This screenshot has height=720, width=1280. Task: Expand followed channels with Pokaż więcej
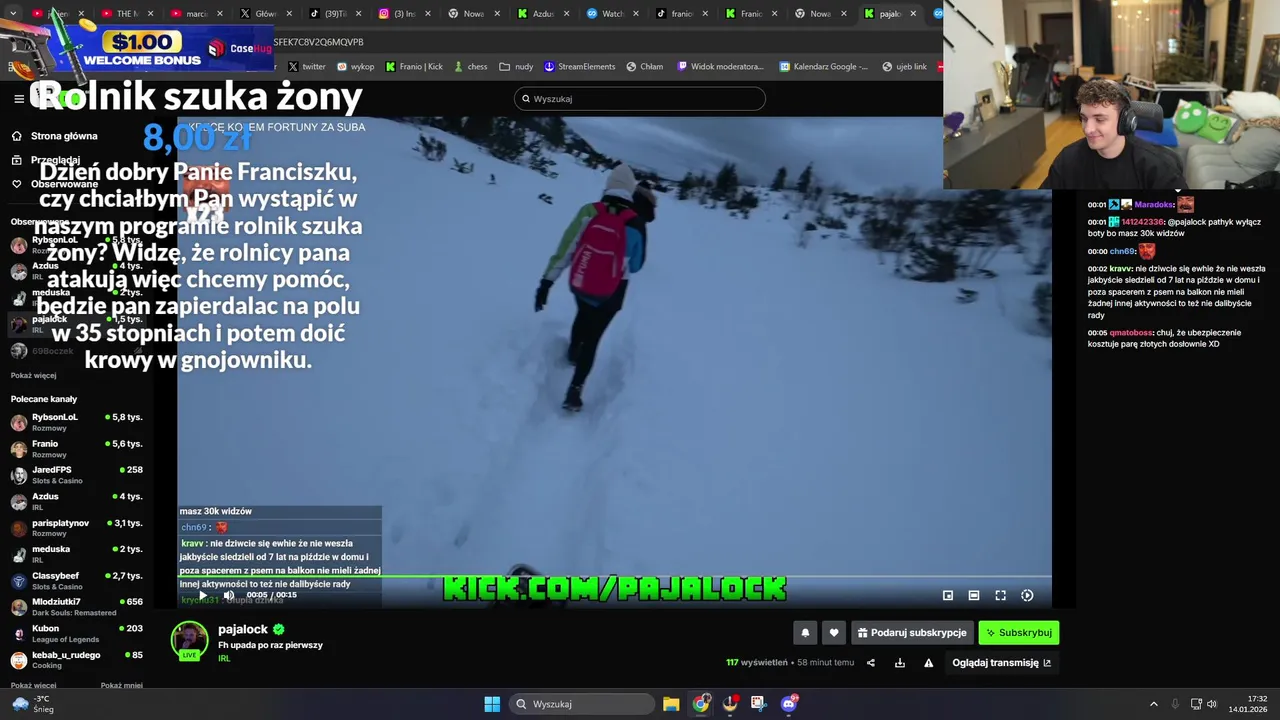(x=34, y=375)
